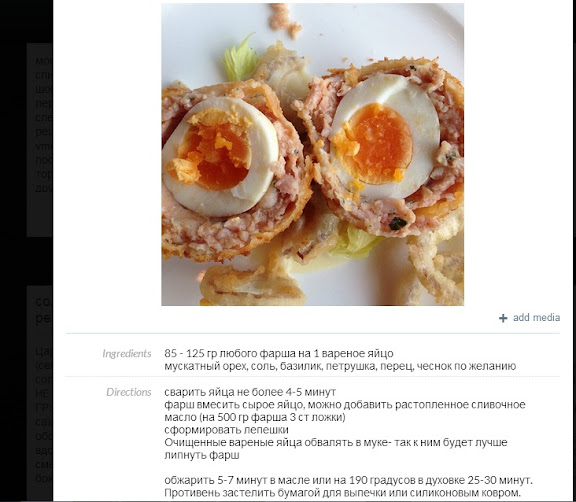Click the right egg half in the photo
576x502 pixels.
[x=384, y=138]
